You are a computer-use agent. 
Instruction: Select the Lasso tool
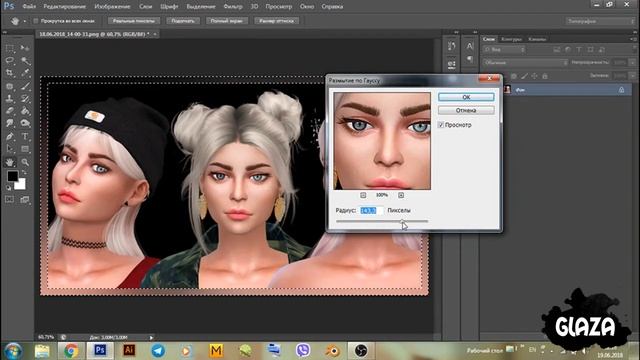tap(10, 61)
